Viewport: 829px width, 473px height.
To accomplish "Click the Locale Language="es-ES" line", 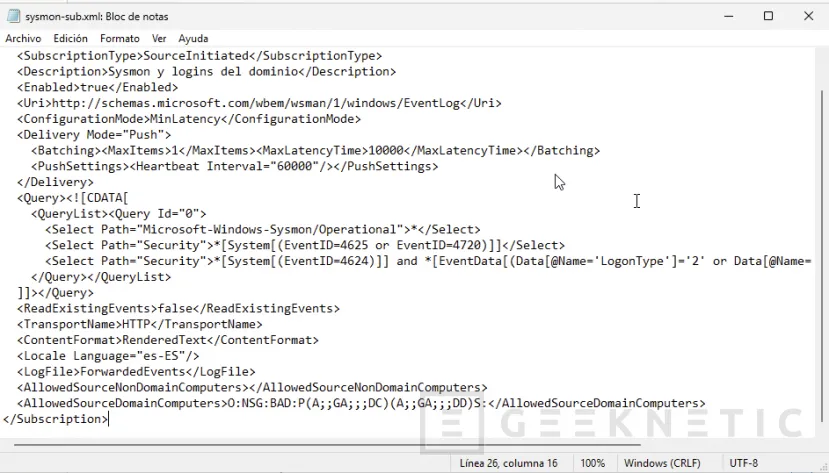I will coord(108,357).
